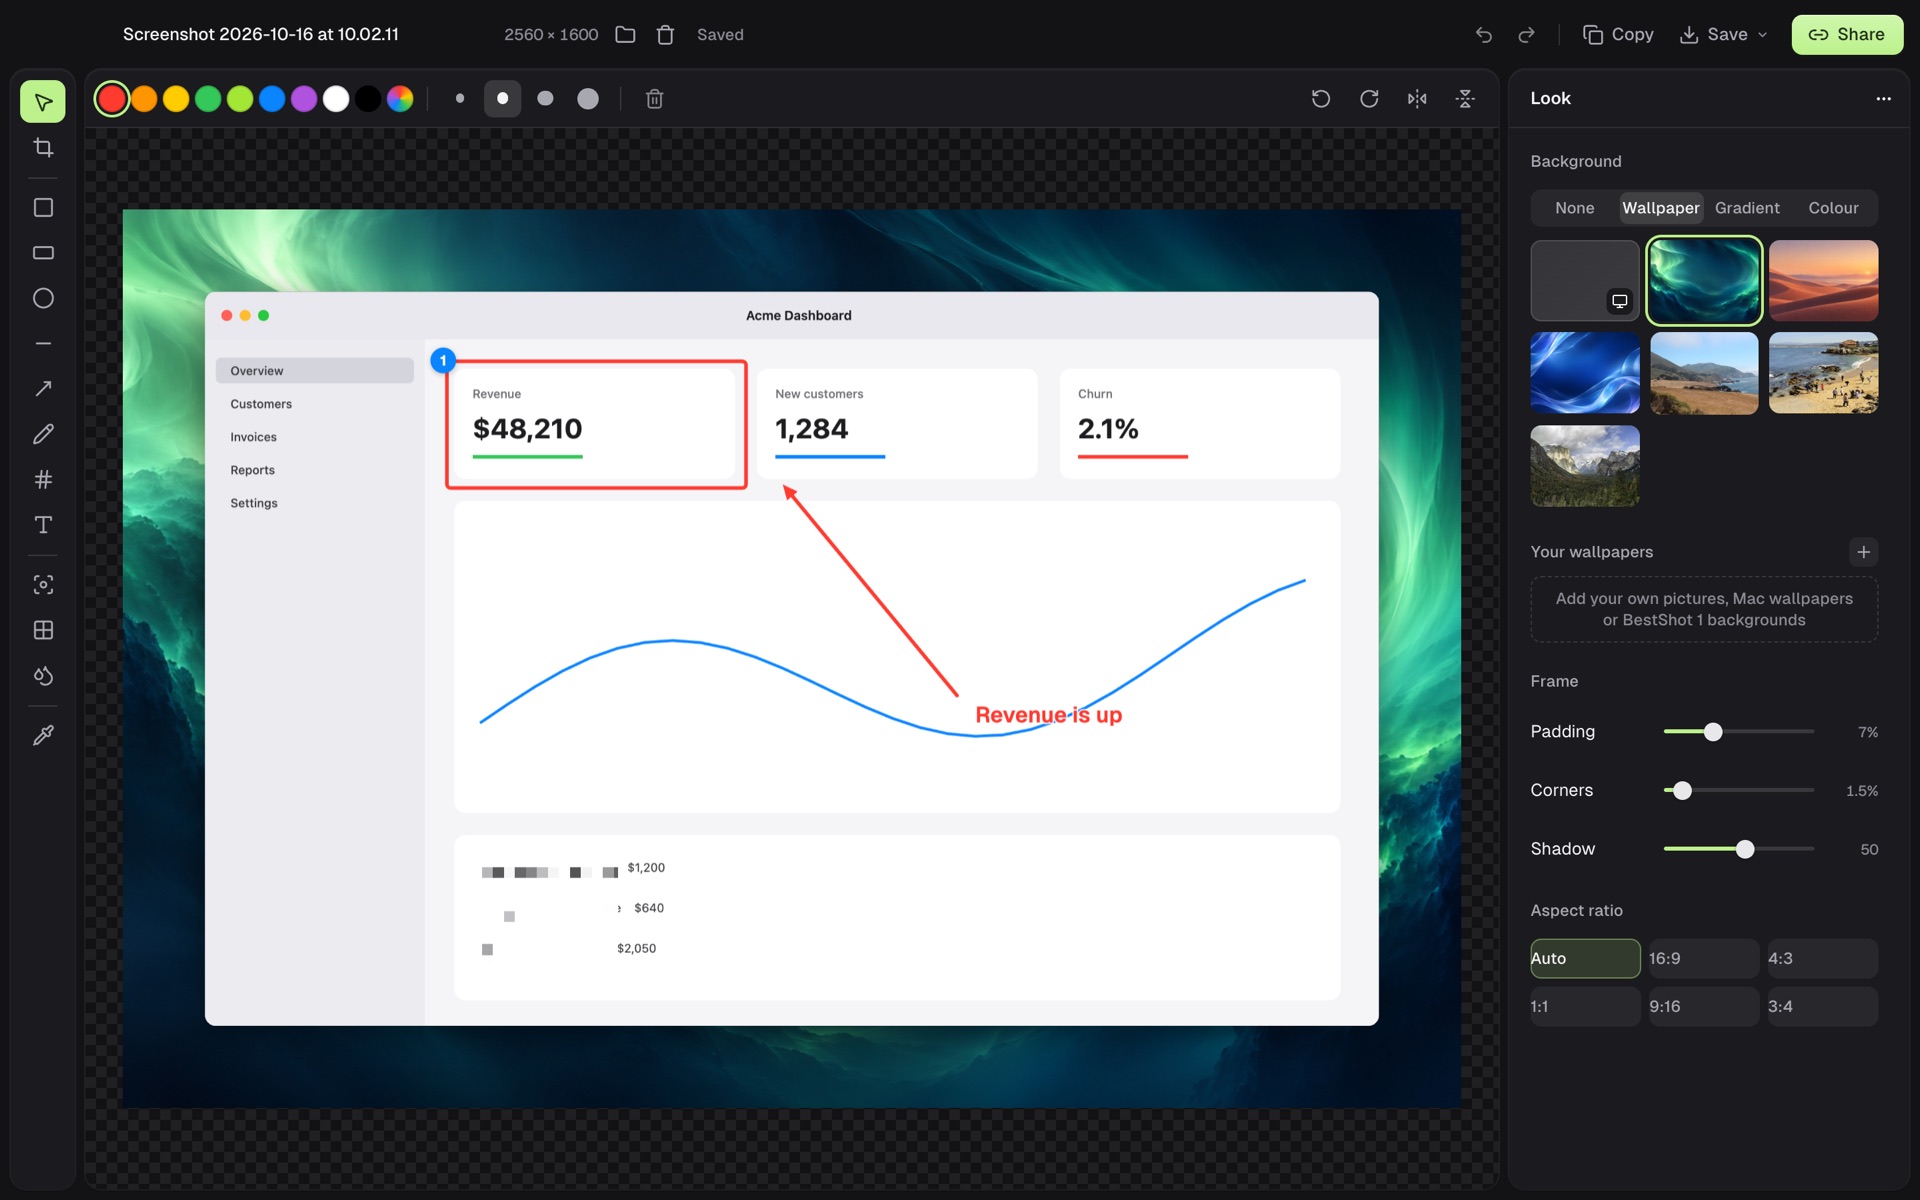
Task: Choose the desert dunes wallpaper thumbnail
Action: (1823, 281)
